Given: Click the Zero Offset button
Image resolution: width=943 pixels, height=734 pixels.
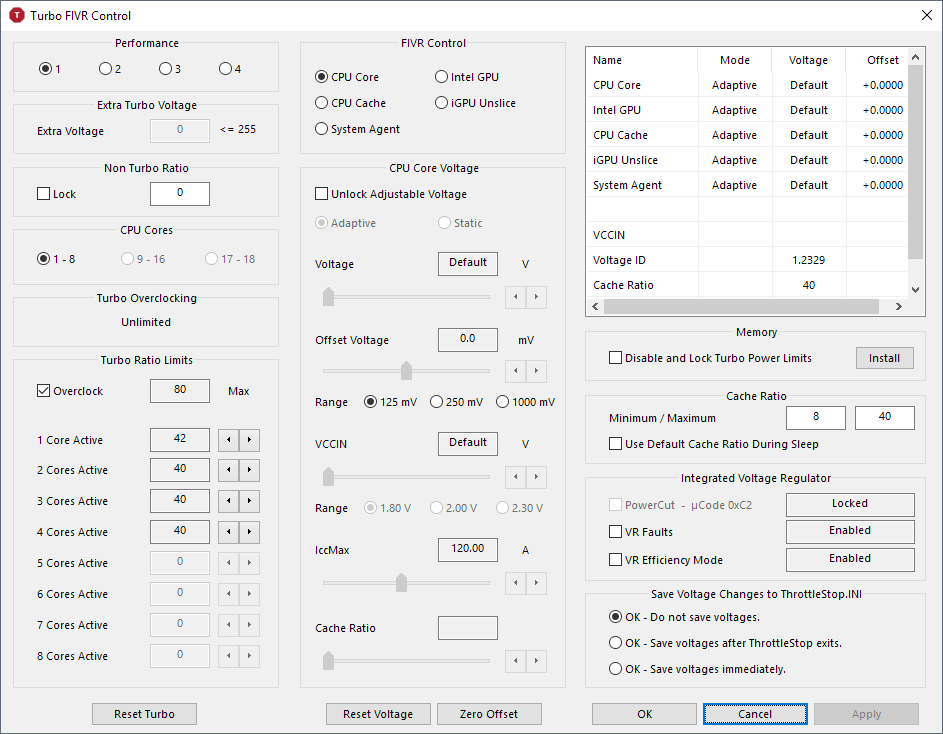Looking at the screenshot, I should tap(489, 714).
